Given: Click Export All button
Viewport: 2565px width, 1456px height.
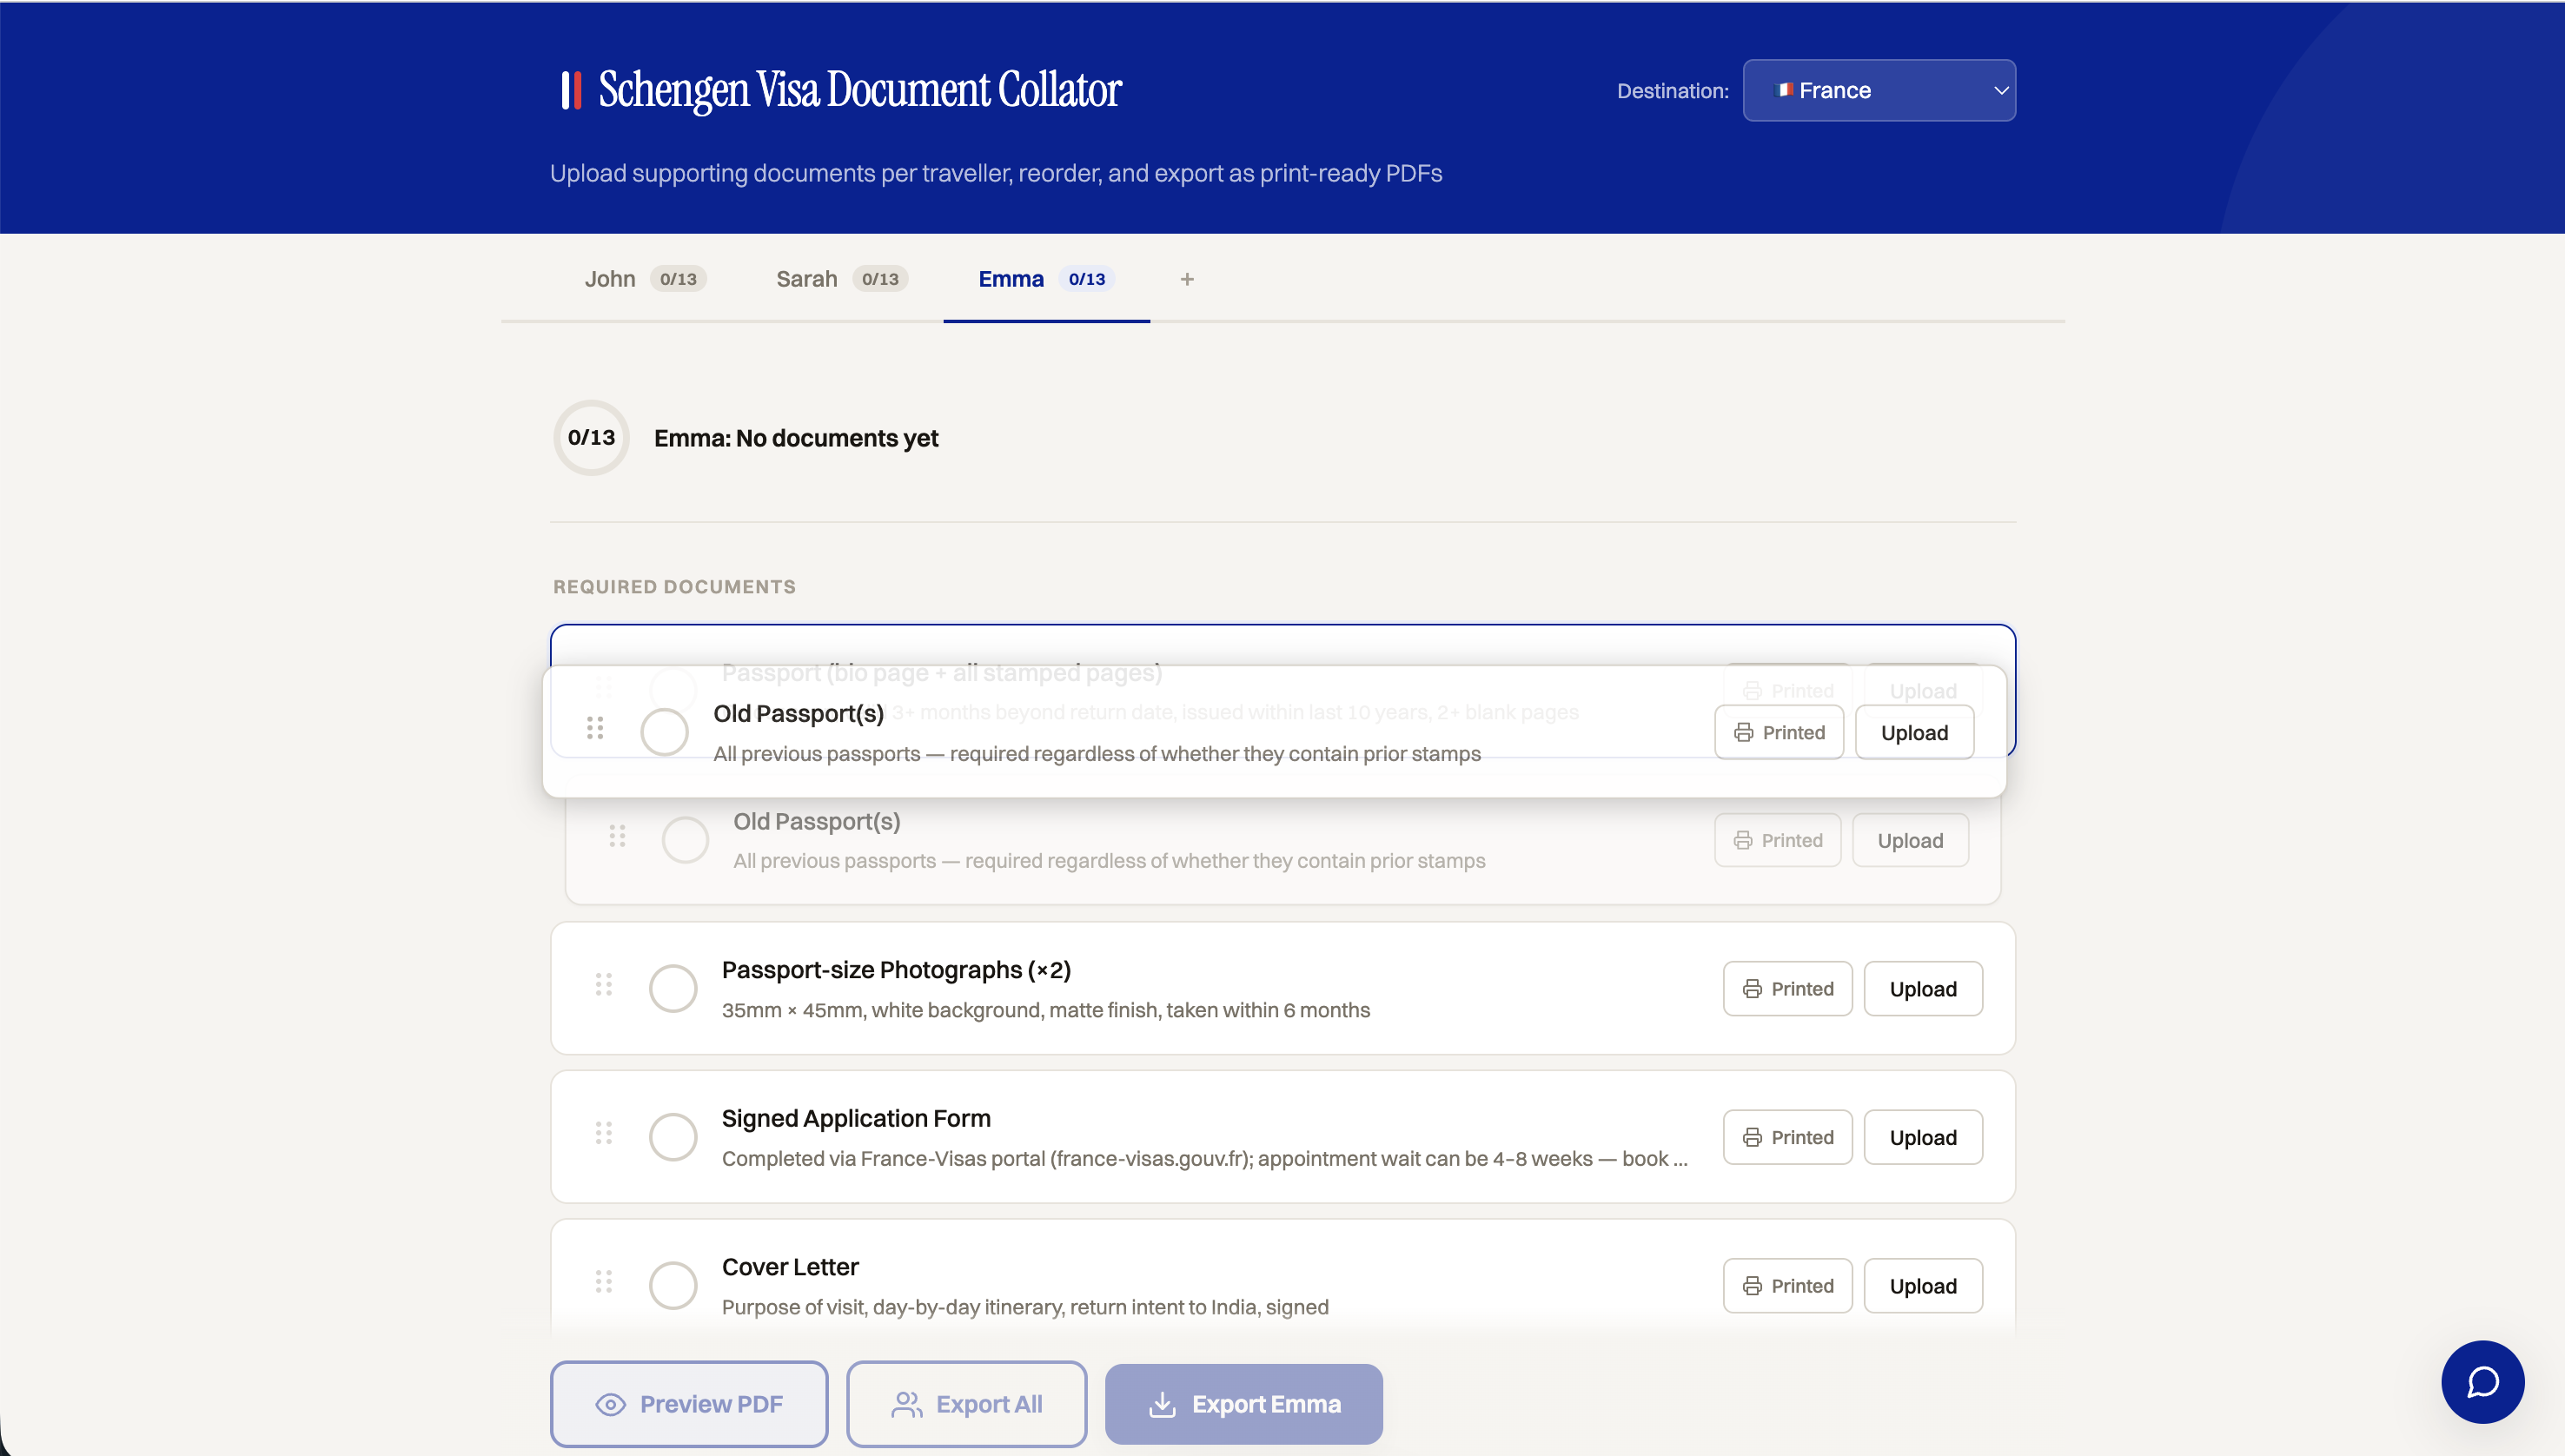Looking at the screenshot, I should click(966, 1404).
